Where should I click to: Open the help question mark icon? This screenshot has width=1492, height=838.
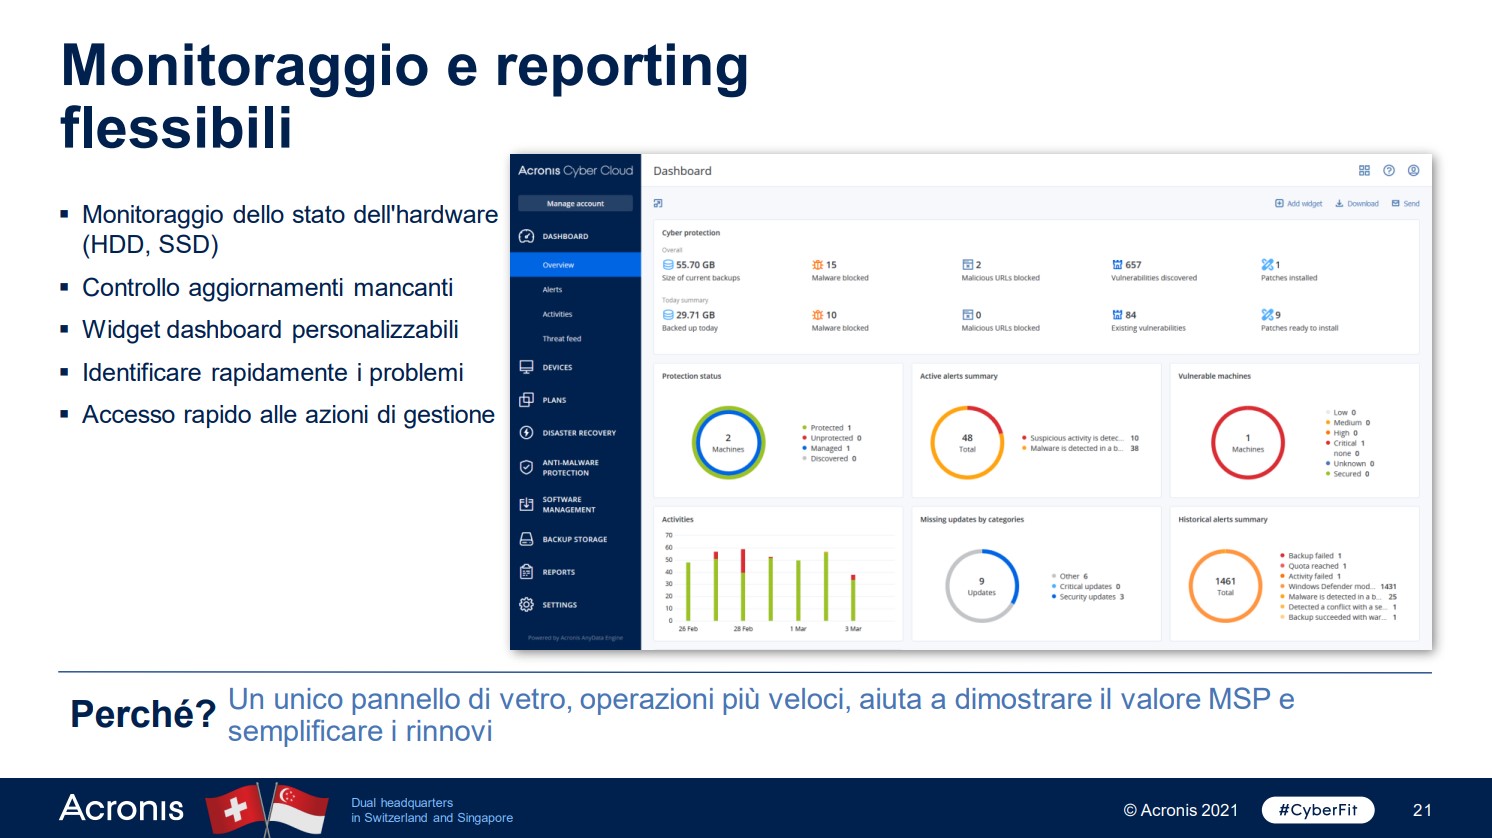pos(1389,171)
